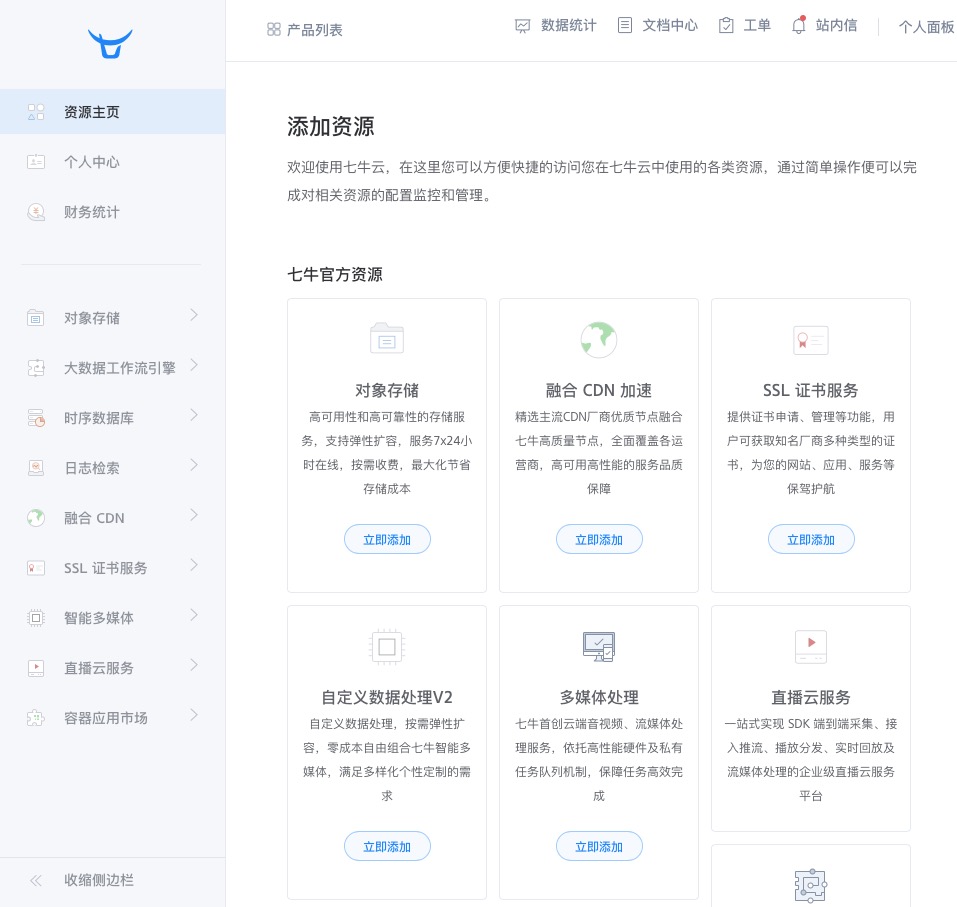The width and height of the screenshot is (957, 907).
Task: Click the 产品列表 grid icon in header
Action: pos(274,29)
